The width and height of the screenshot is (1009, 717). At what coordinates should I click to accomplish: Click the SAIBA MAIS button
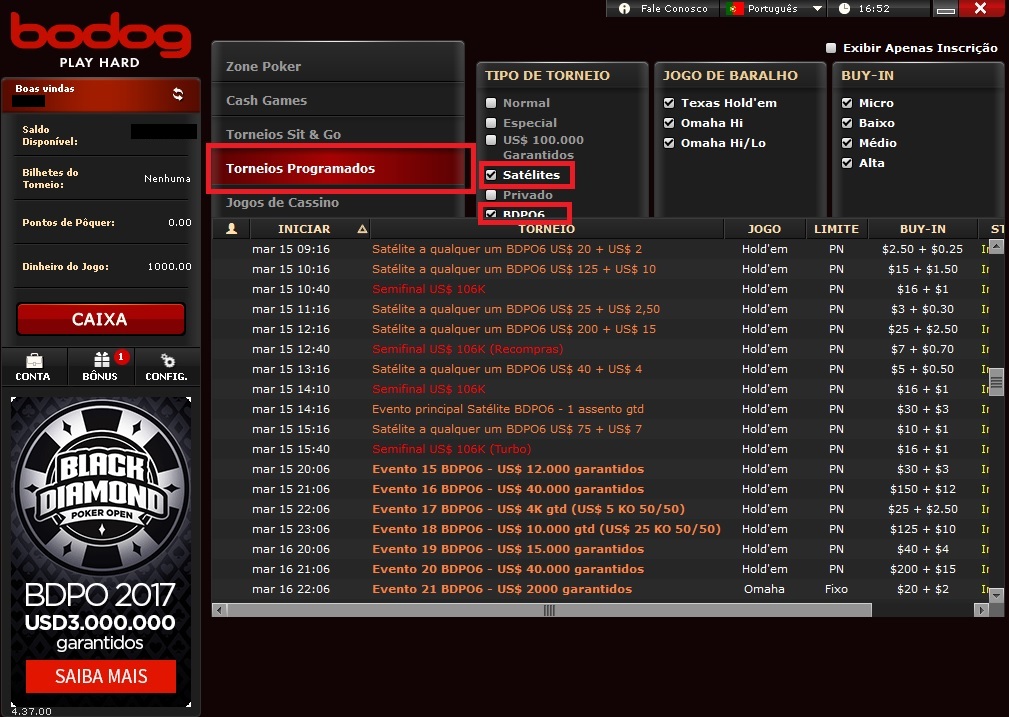(x=101, y=676)
